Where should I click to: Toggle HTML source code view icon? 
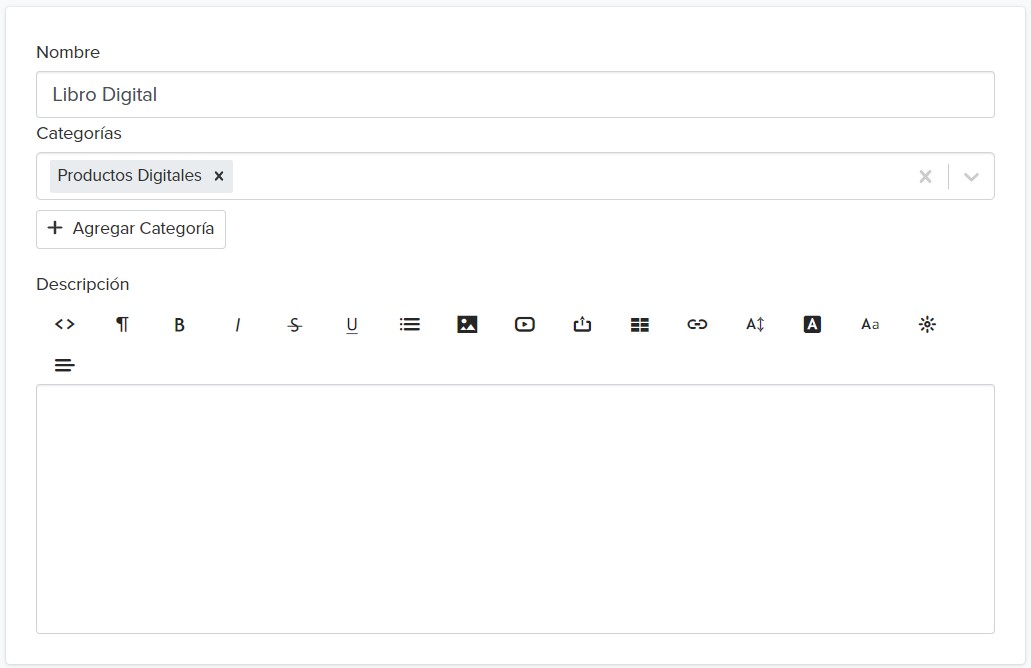coord(64,324)
